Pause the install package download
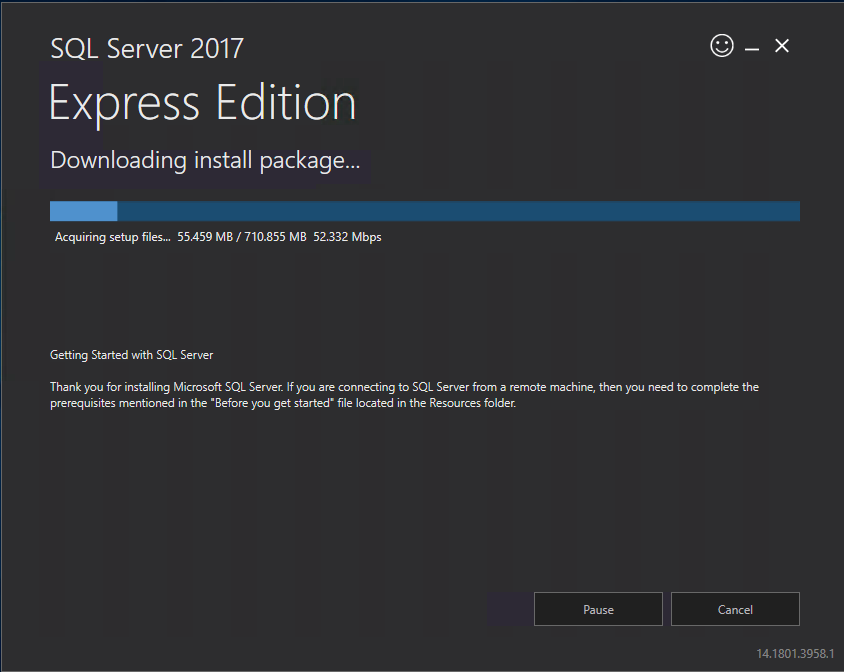Viewport: 844px width, 672px height. point(598,609)
